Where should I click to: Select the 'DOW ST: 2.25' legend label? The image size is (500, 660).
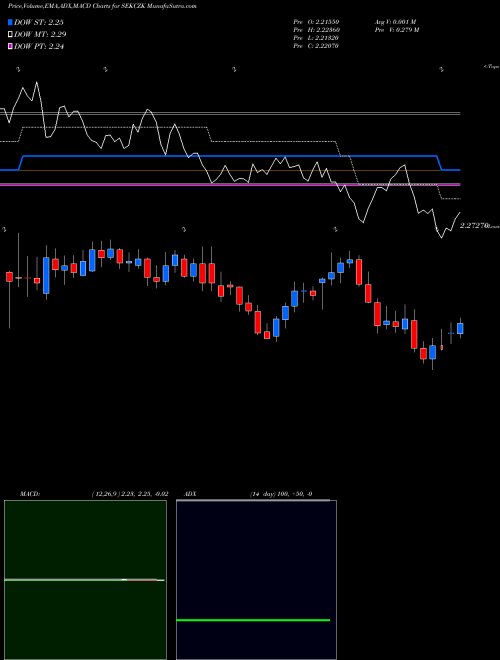(39, 22)
